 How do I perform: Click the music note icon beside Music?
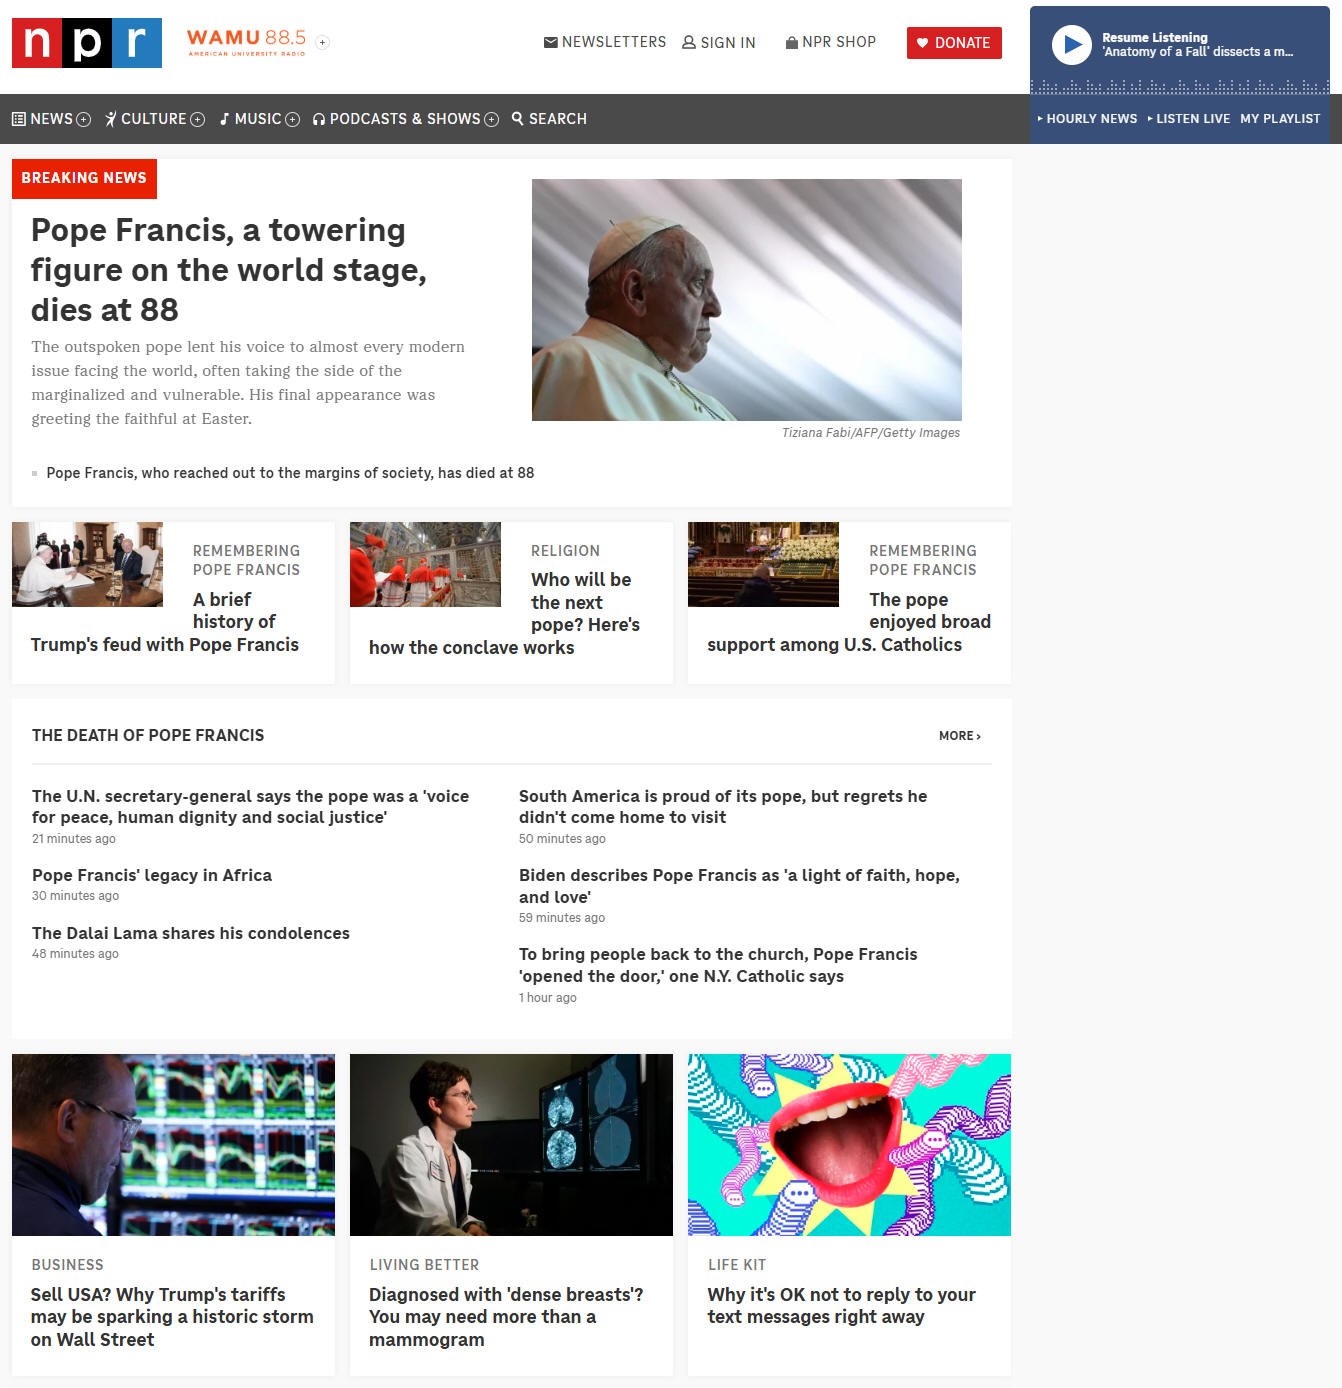(225, 119)
